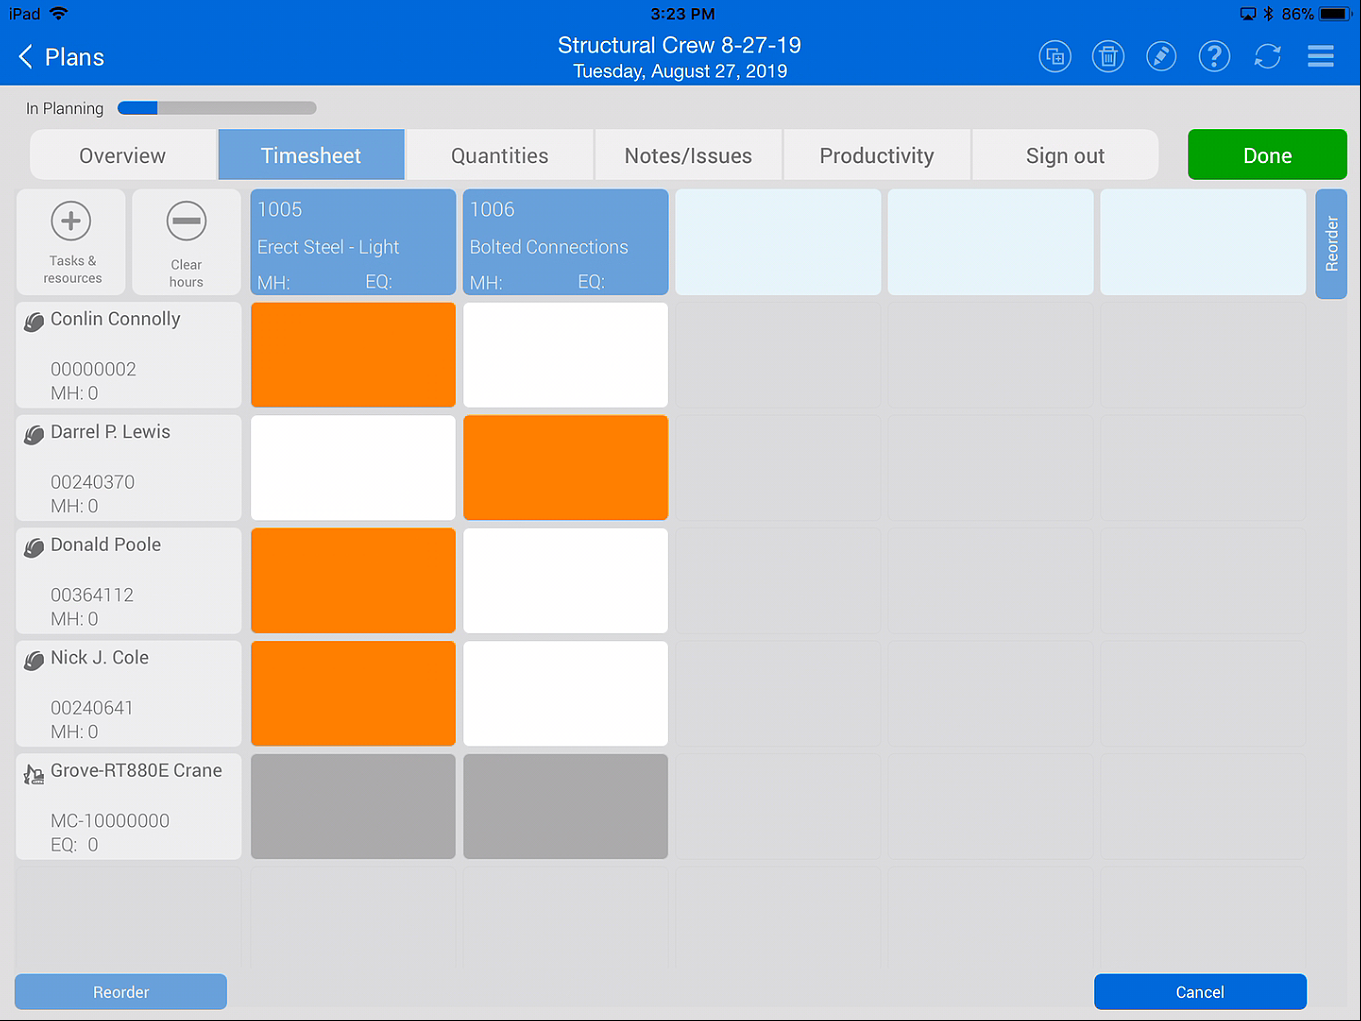Tap Nick J. Cole's white Bolted Connections cell
The image size is (1361, 1021).
tap(566, 694)
